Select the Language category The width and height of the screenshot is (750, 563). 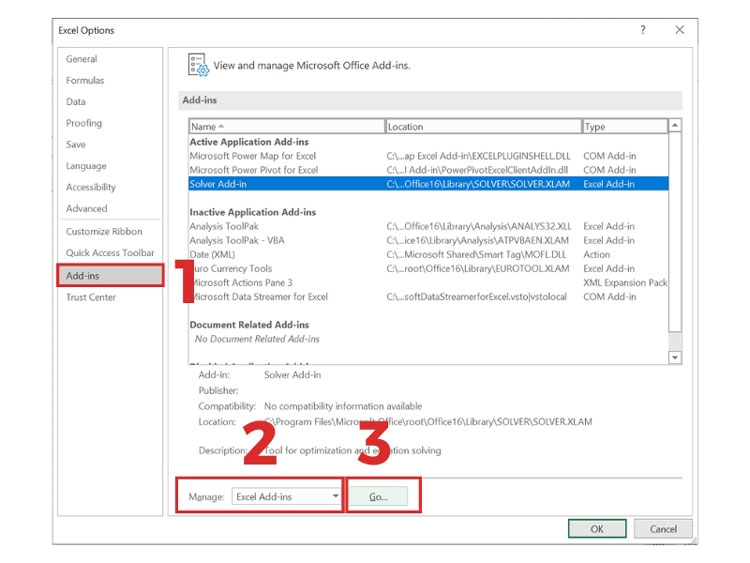pos(86,166)
